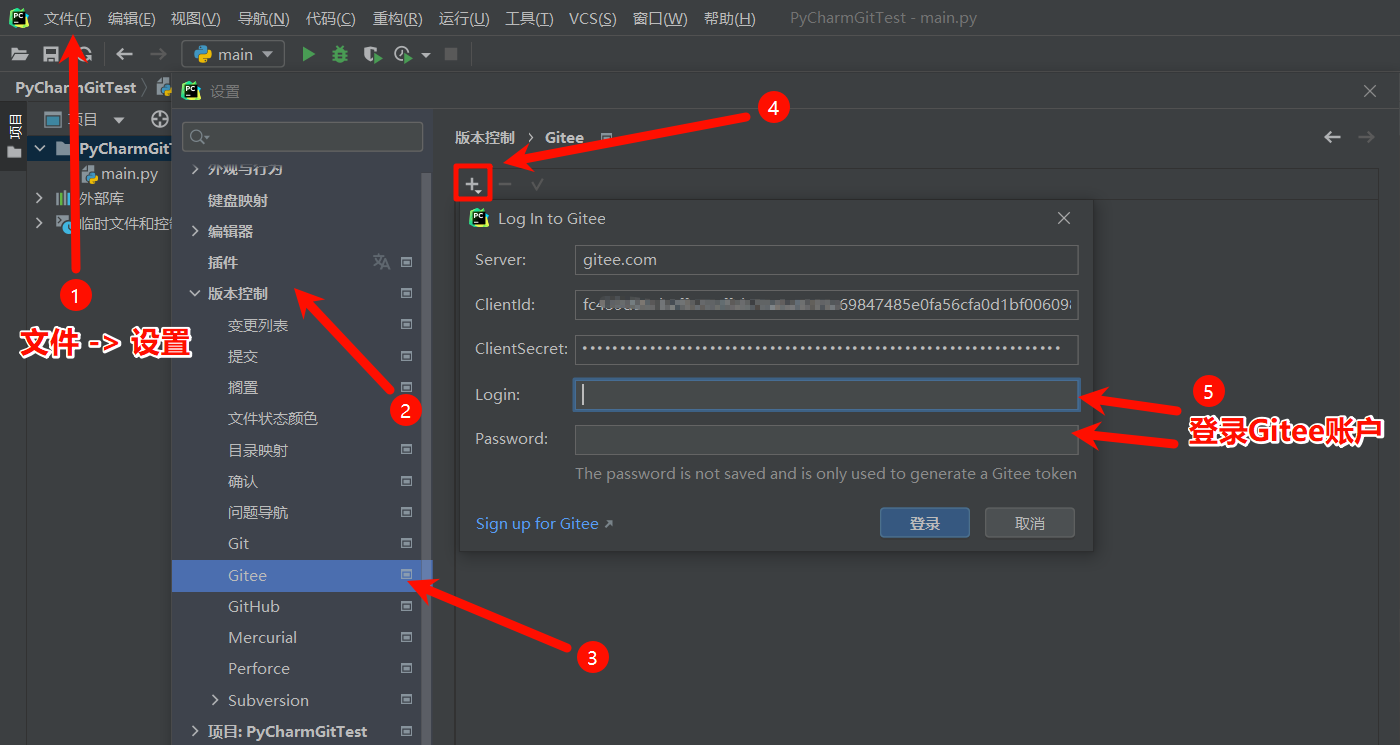Expand the Subversion settings node

point(215,700)
